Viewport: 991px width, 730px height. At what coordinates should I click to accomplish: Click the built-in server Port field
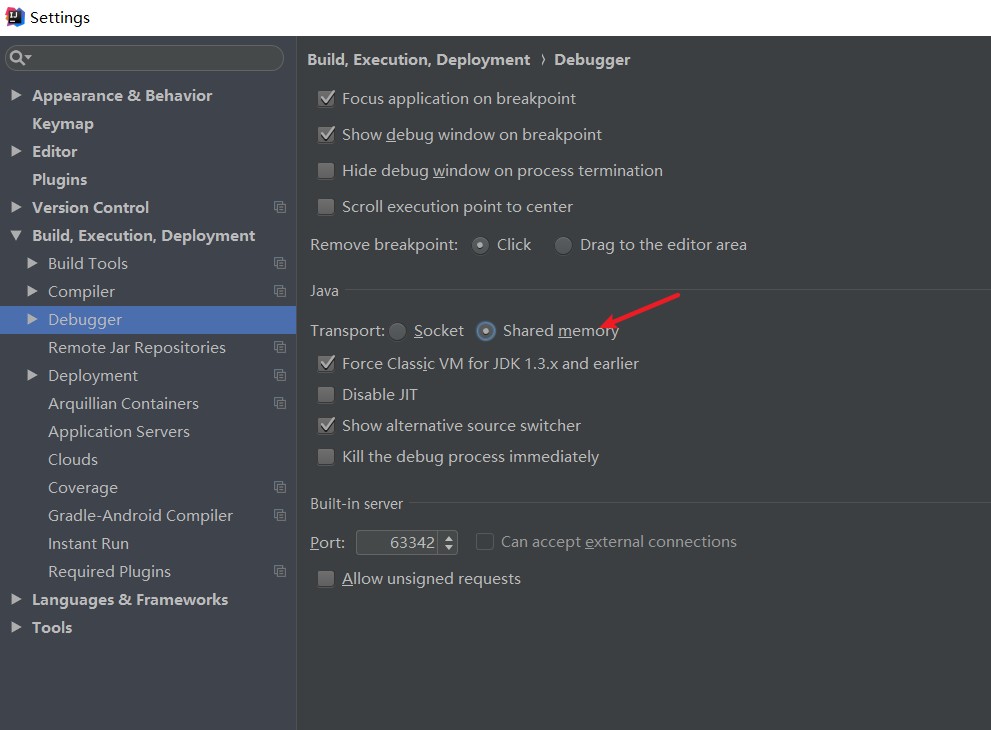pos(396,542)
